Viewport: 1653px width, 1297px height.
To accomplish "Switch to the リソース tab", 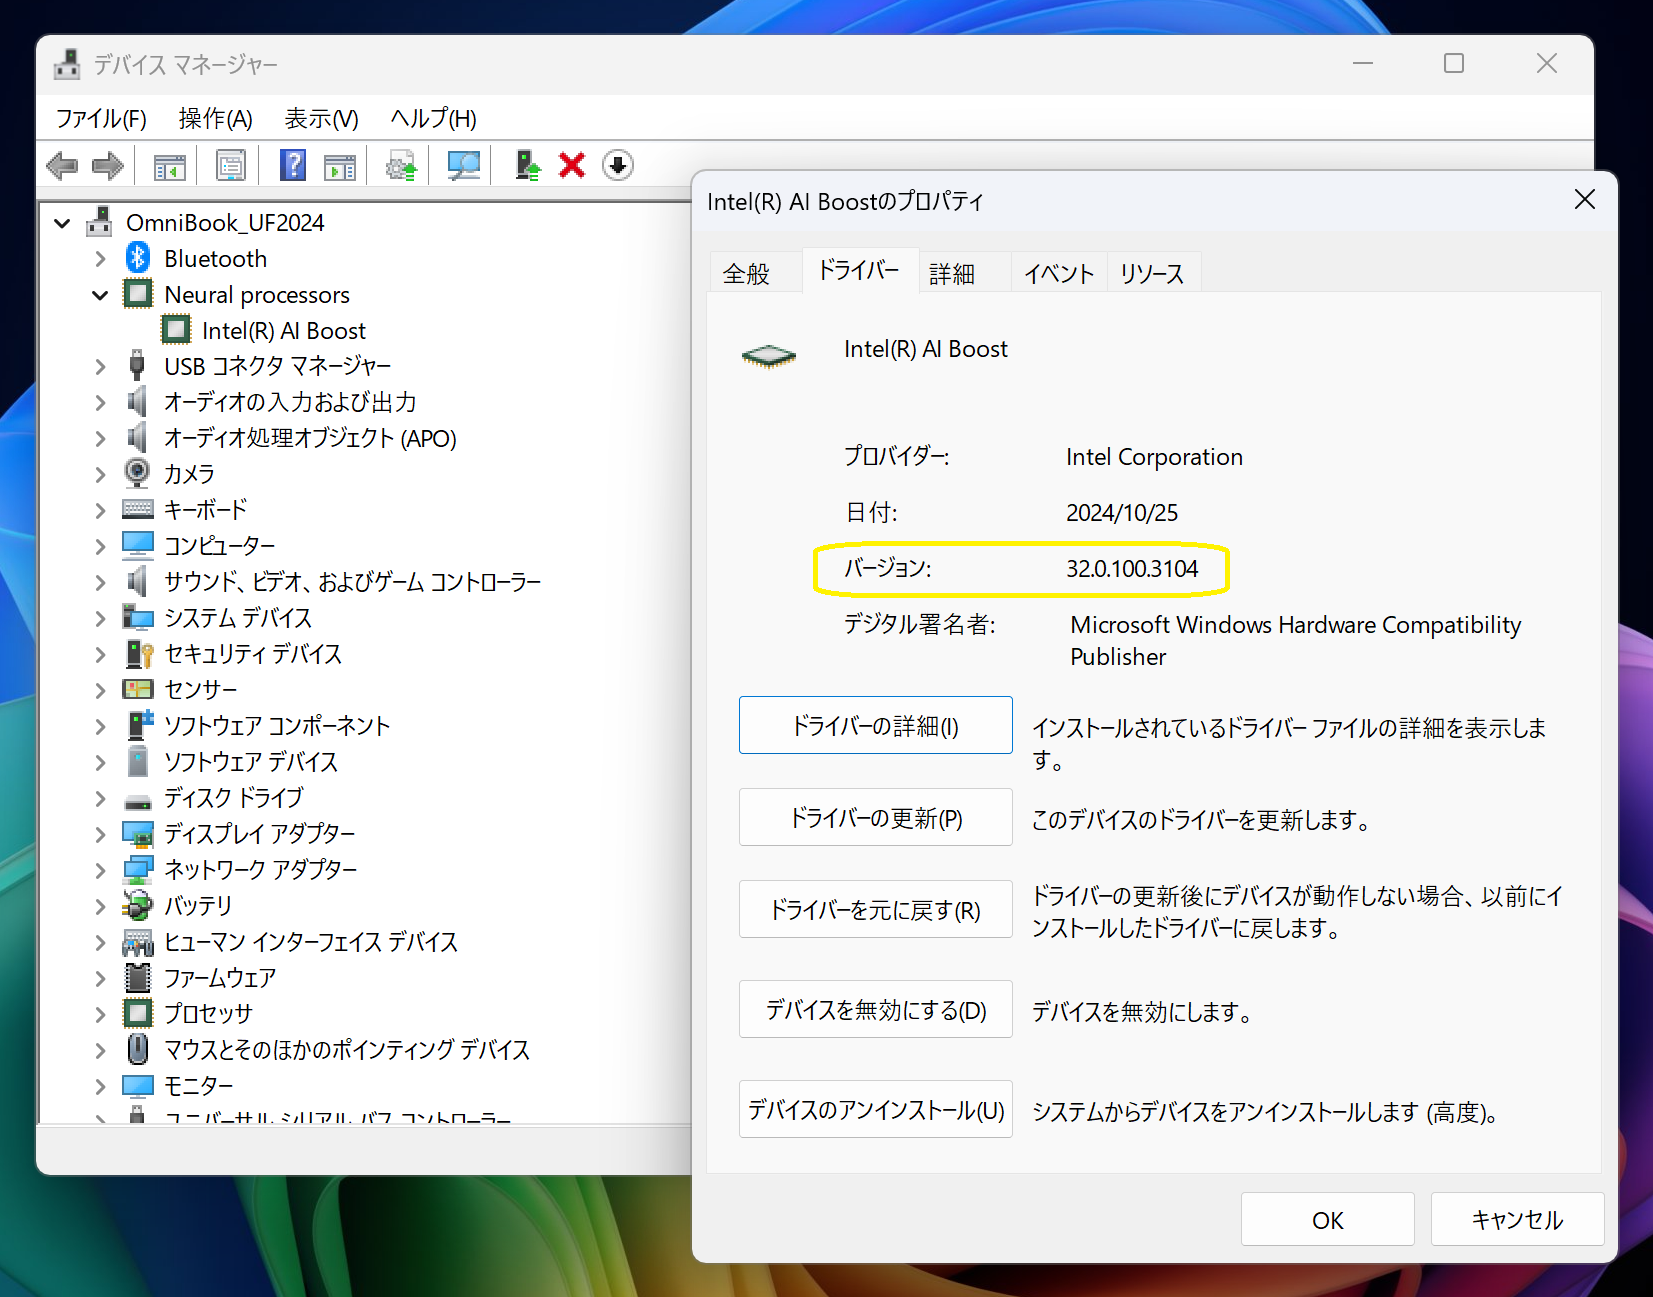I will point(1152,273).
